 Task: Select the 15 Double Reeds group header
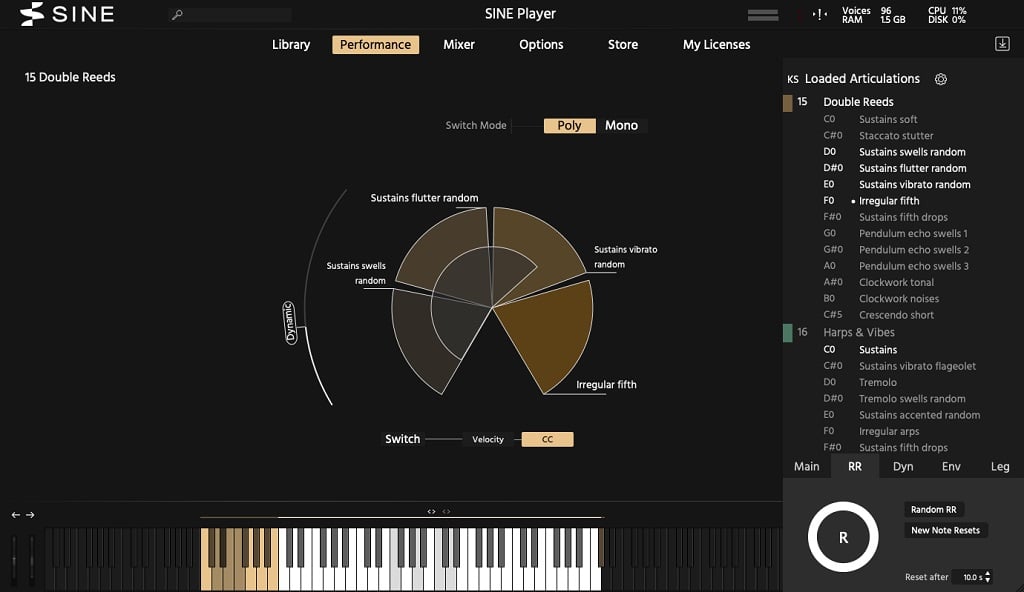click(858, 102)
